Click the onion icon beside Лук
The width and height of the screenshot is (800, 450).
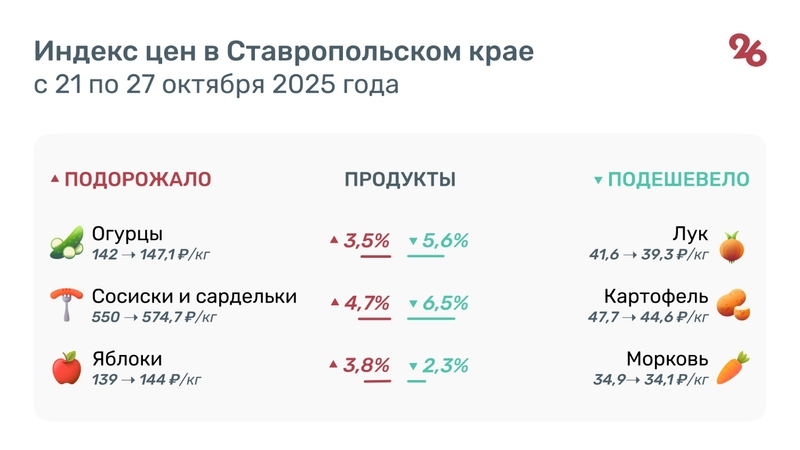coord(733,244)
